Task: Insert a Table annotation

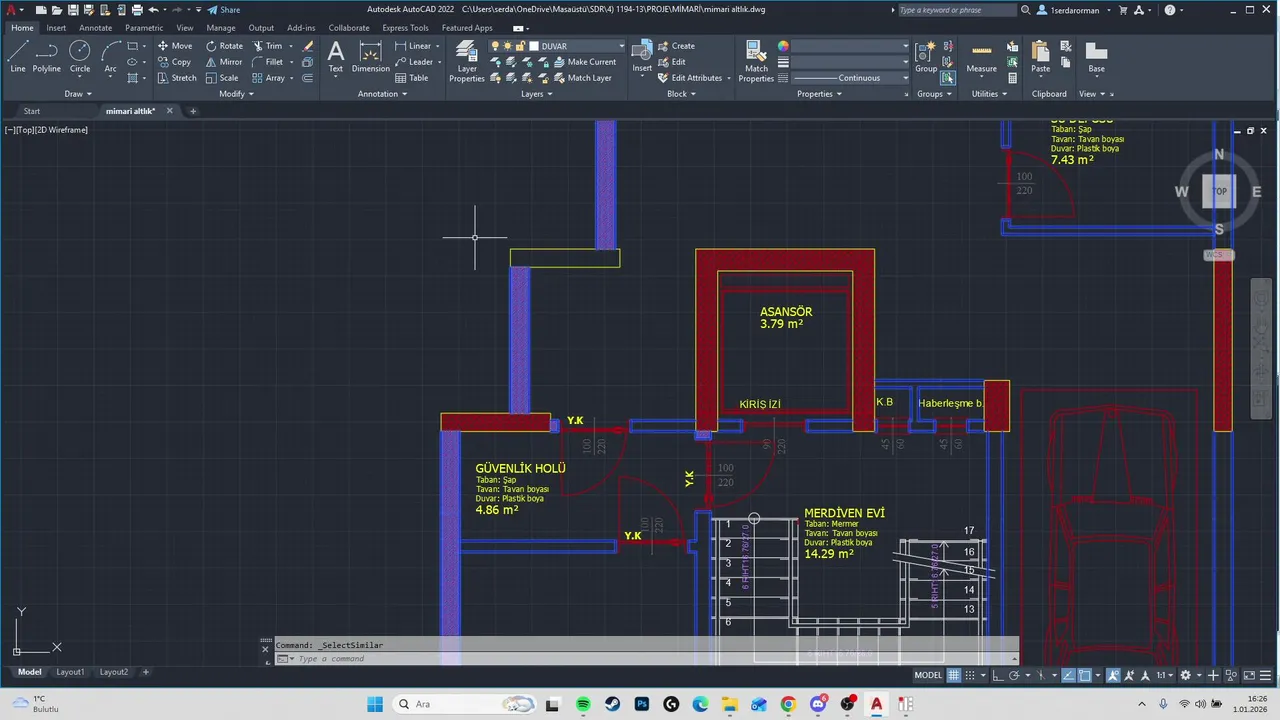Action: [x=412, y=78]
